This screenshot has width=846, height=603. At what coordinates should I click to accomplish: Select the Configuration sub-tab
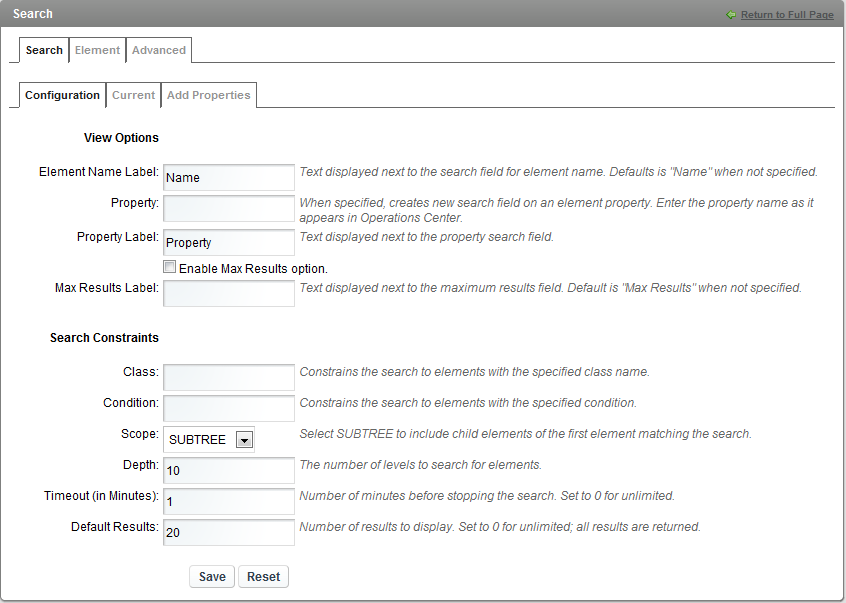(x=63, y=95)
